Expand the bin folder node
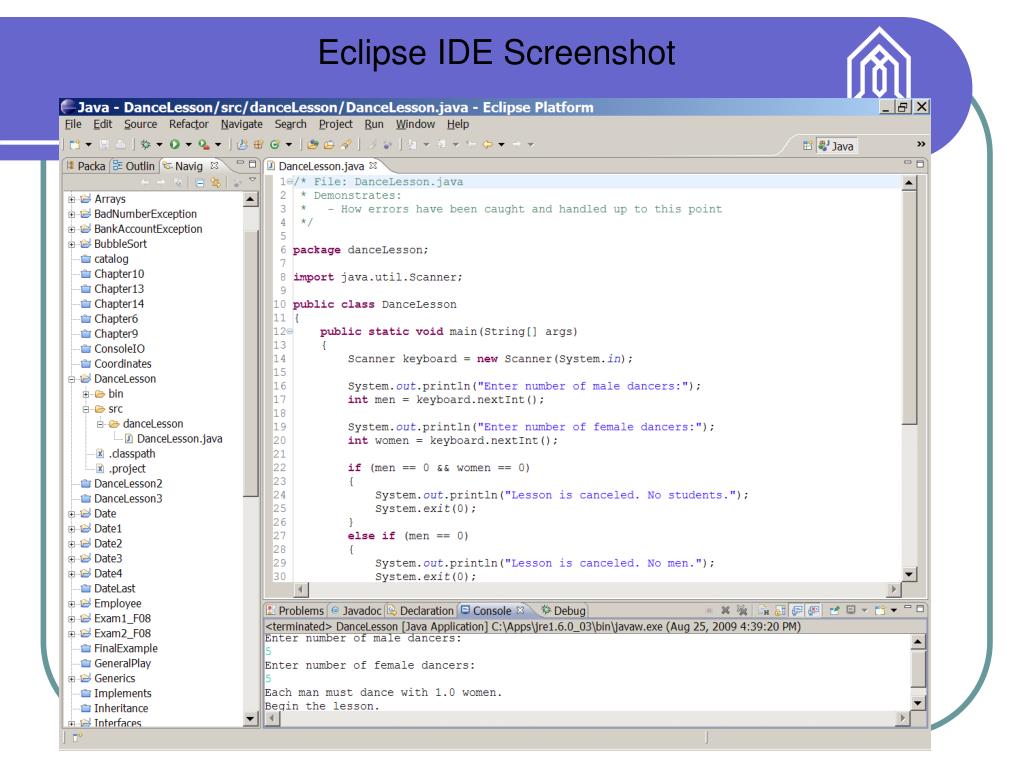Viewport: 1024px width, 768px height. [x=86, y=394]
